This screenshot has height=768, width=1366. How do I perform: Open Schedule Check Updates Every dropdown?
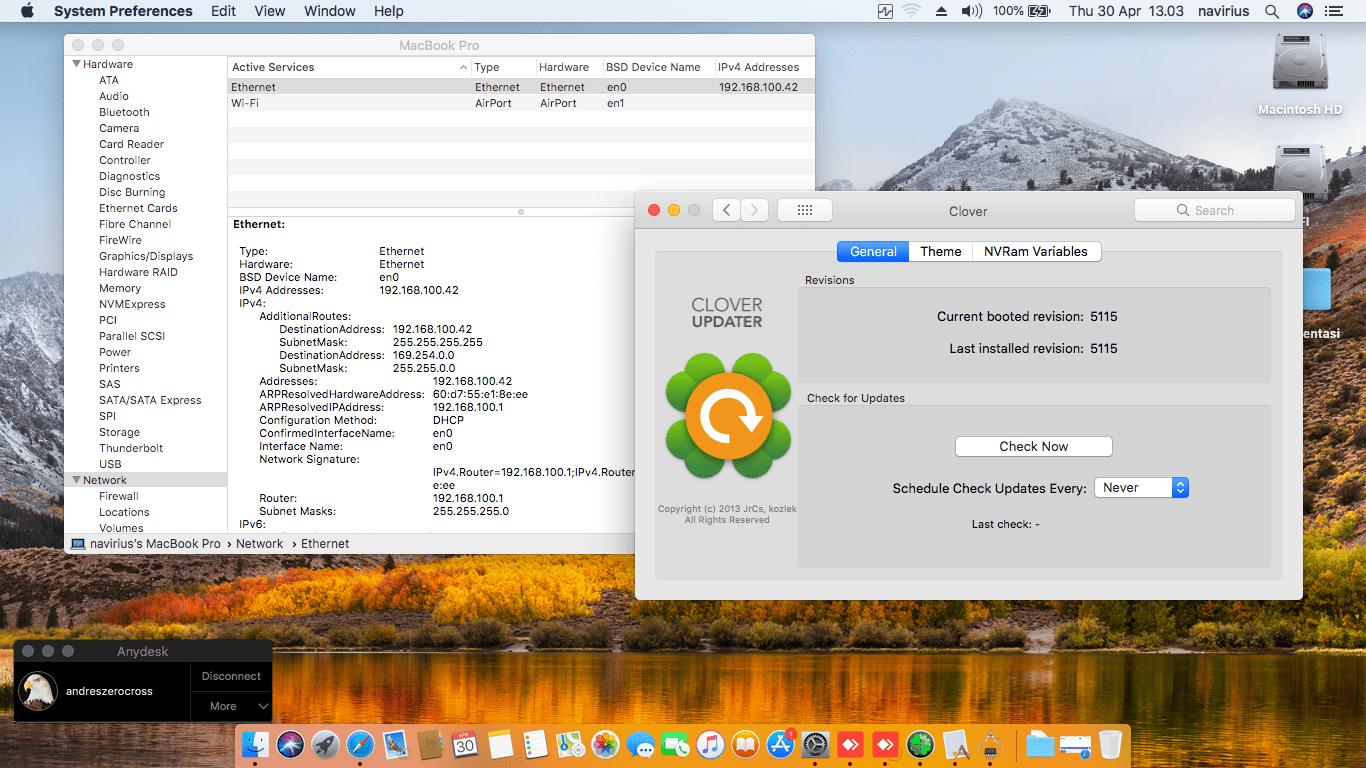pos(1141,488)
